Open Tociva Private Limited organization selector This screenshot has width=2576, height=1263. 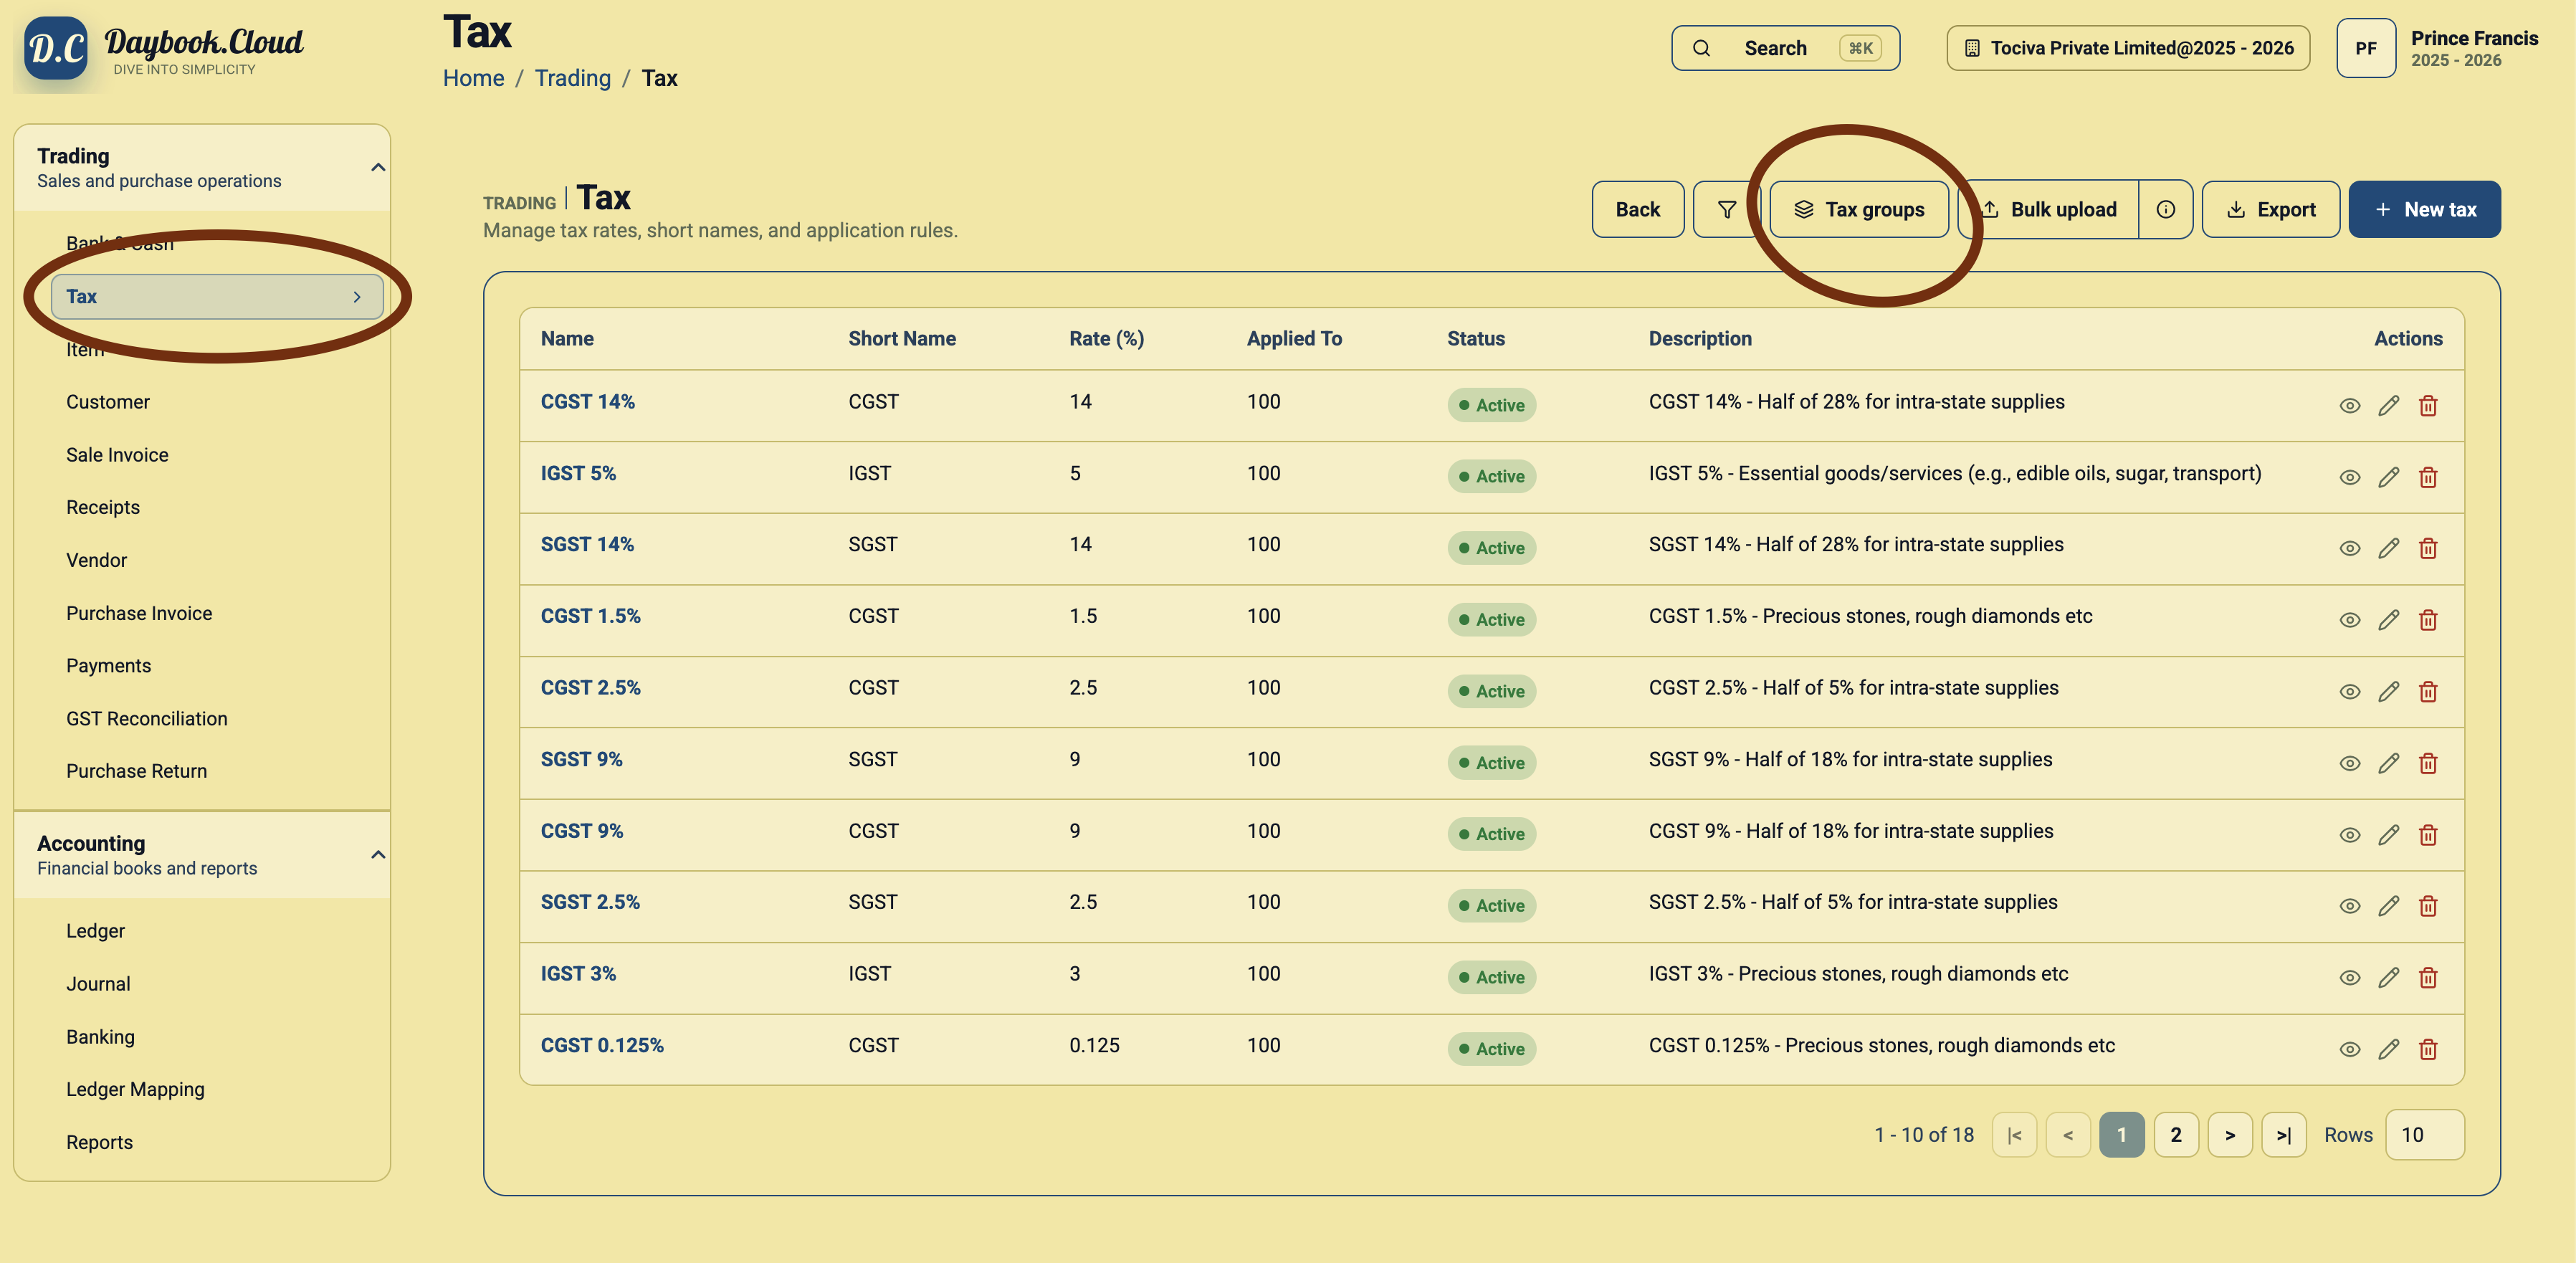[2128, 48]
